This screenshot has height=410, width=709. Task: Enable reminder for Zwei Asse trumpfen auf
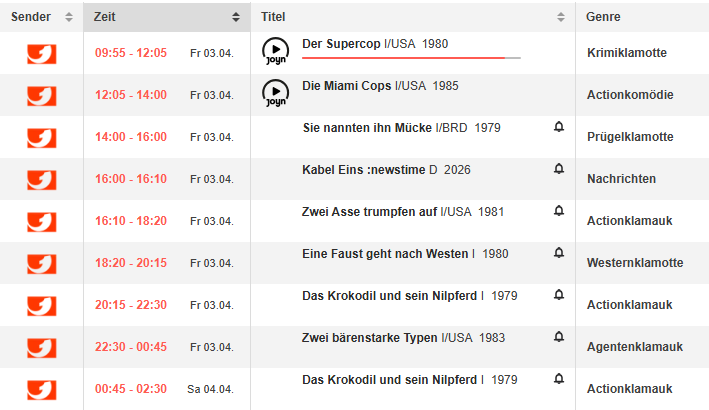[559, 211]
